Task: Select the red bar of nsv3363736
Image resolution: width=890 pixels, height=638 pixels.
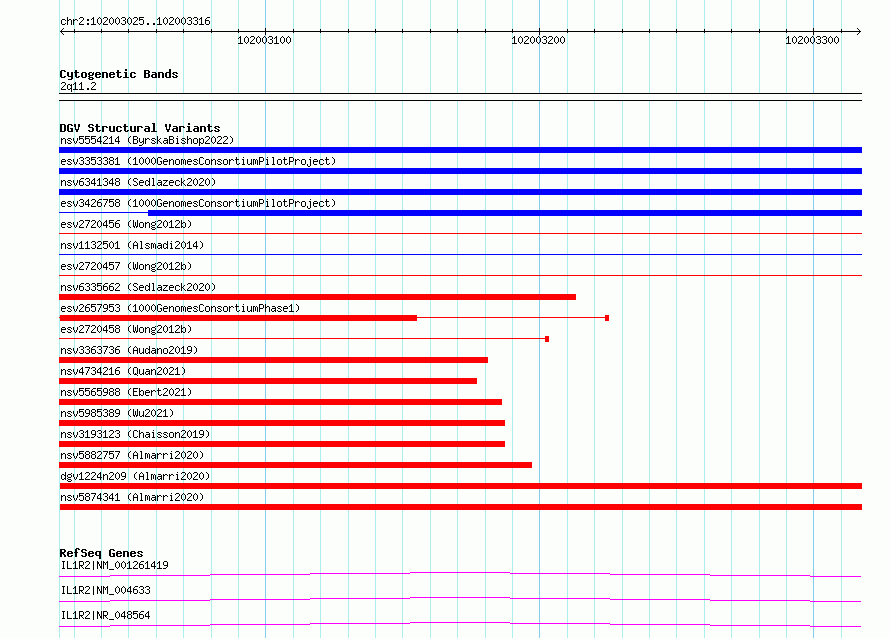Action: [274, 360]
